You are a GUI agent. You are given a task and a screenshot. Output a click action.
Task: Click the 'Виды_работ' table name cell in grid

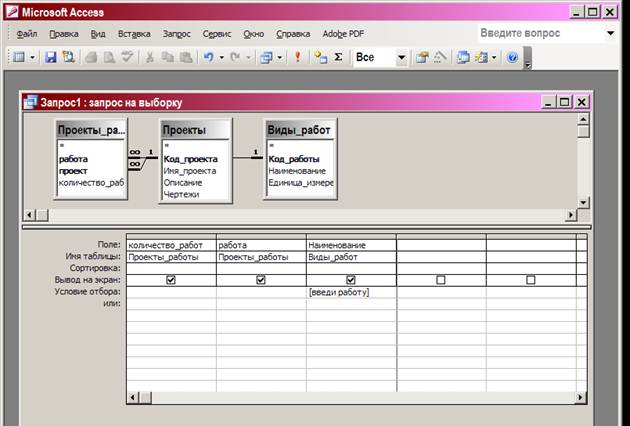(x=351, y=257)
